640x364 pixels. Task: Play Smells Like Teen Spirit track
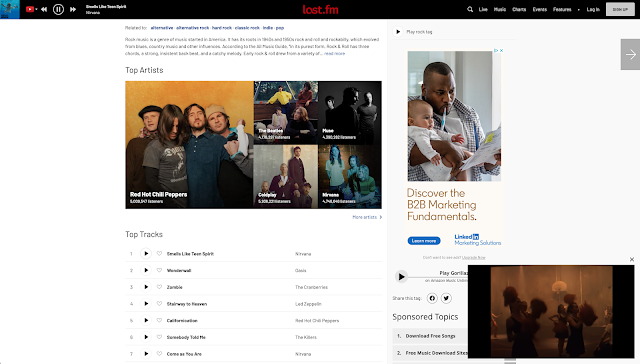tap(146, 253)
